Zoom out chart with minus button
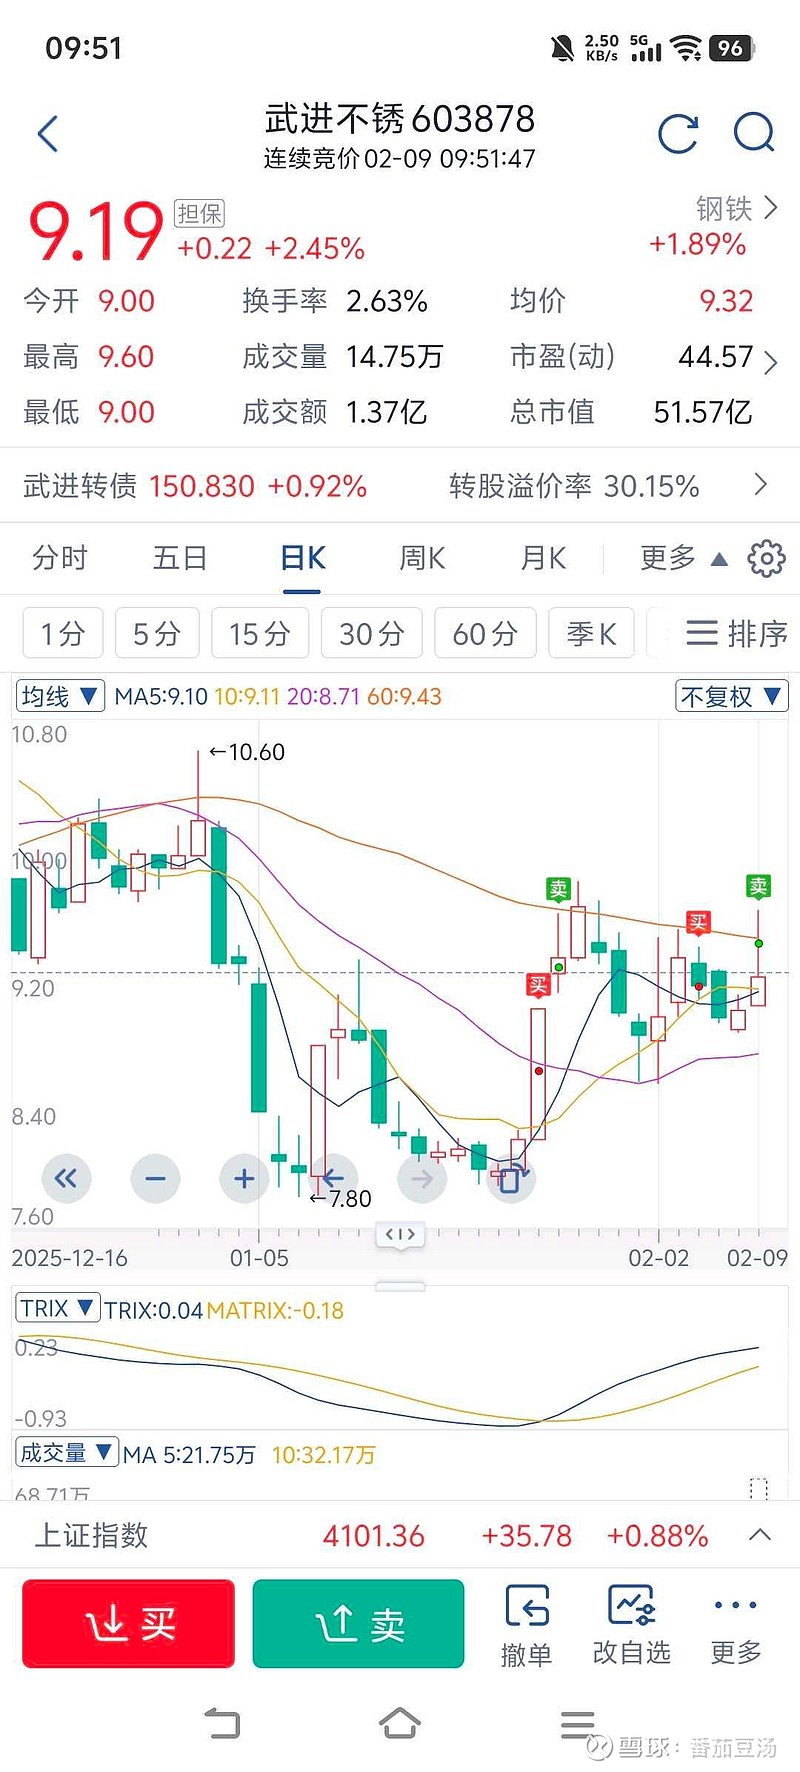The height and width of the screenshot is (1772, 800). coord(155,1179)
